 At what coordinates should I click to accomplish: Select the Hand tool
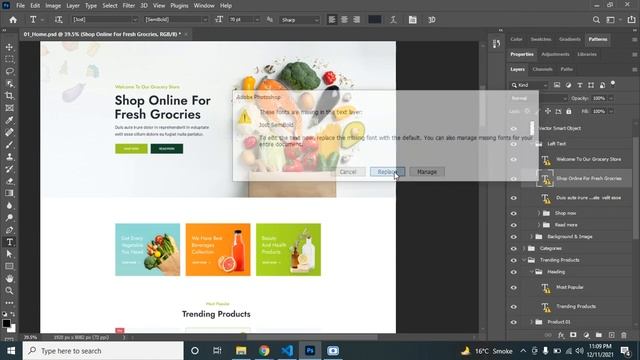pyautogui.click(x=9, y=278)
